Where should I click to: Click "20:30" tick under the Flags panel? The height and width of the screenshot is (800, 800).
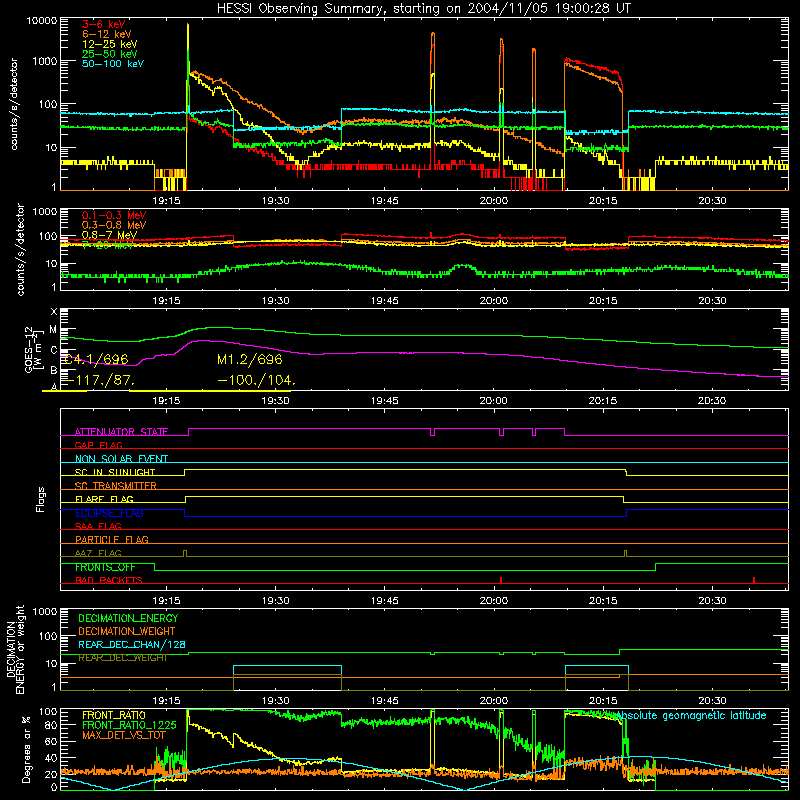pyautogui.click(x=712, y=601)
